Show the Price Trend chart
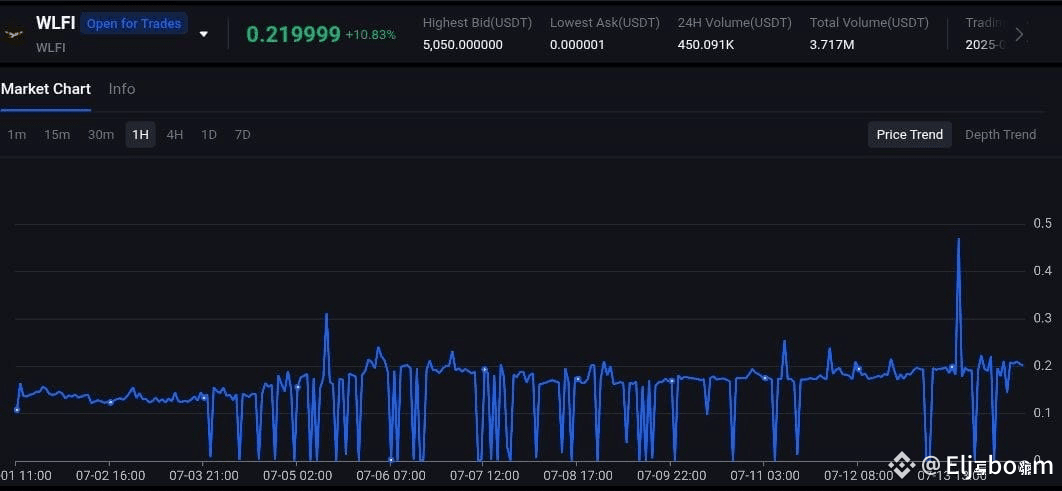 pos(910,135)
